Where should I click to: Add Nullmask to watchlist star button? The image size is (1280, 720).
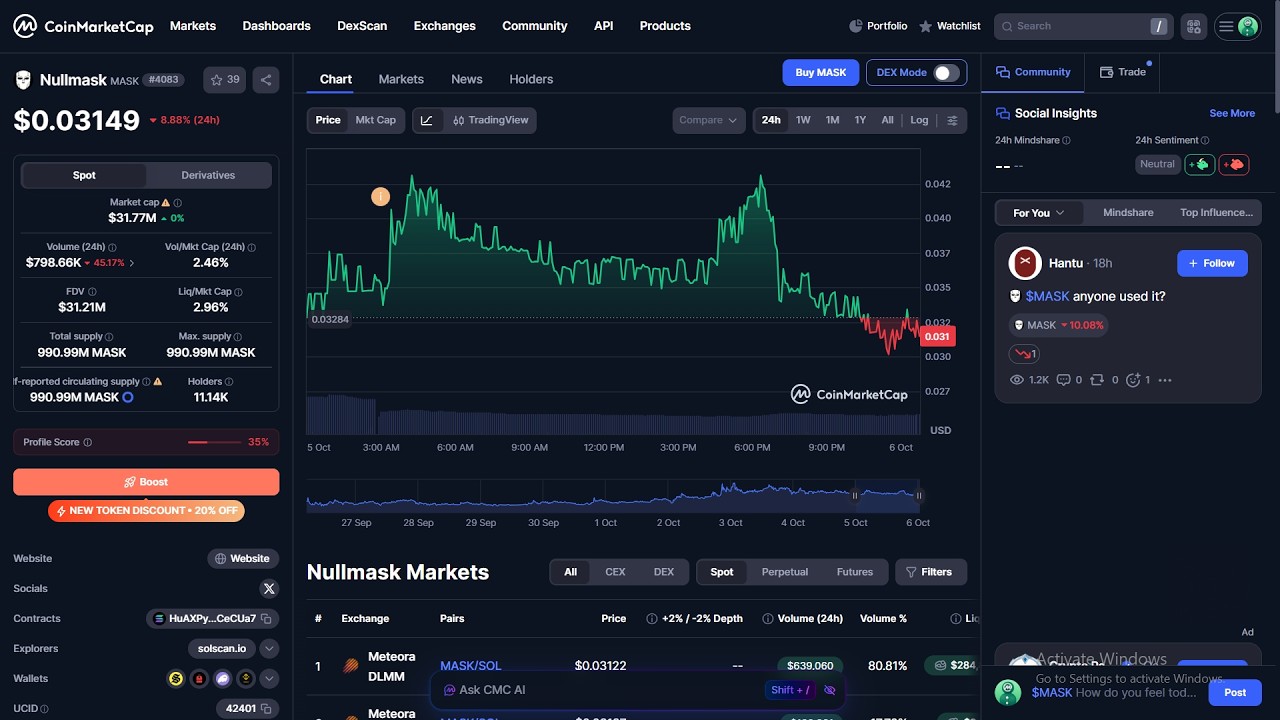pyautogui.click(x=225, y=80)
